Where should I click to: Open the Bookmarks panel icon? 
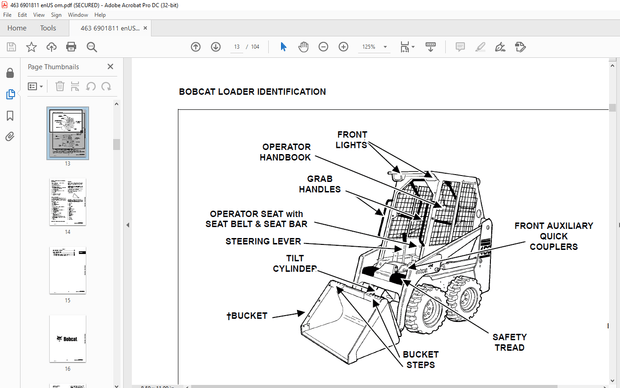click(x=10, y=115)
